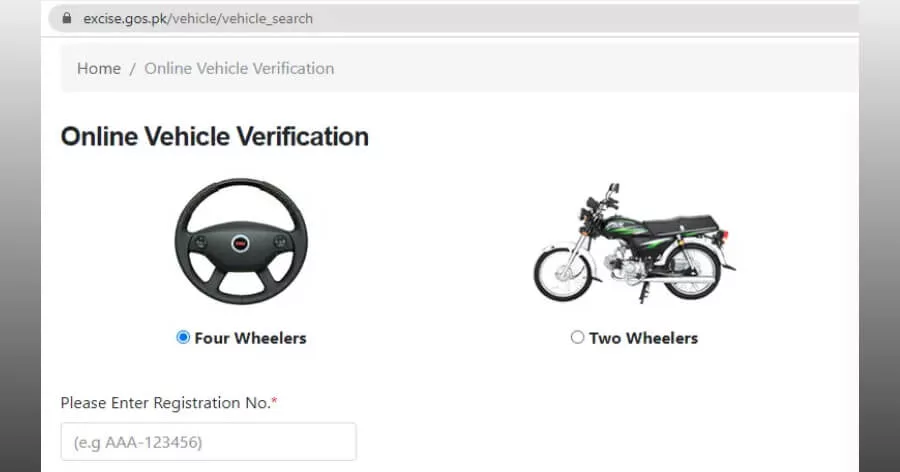
Task: Click the red required-field asterisk
Action: pyautogui.click(x=274, y=401)
